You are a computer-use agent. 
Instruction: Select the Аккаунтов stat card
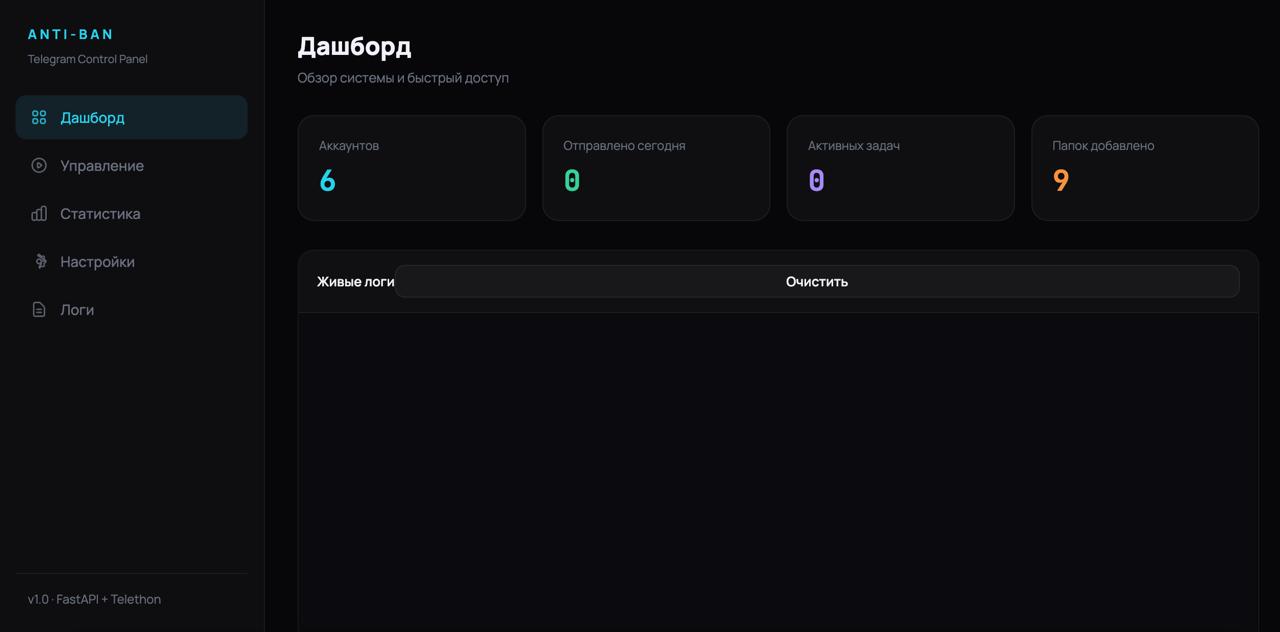click(x=411, y=168)
